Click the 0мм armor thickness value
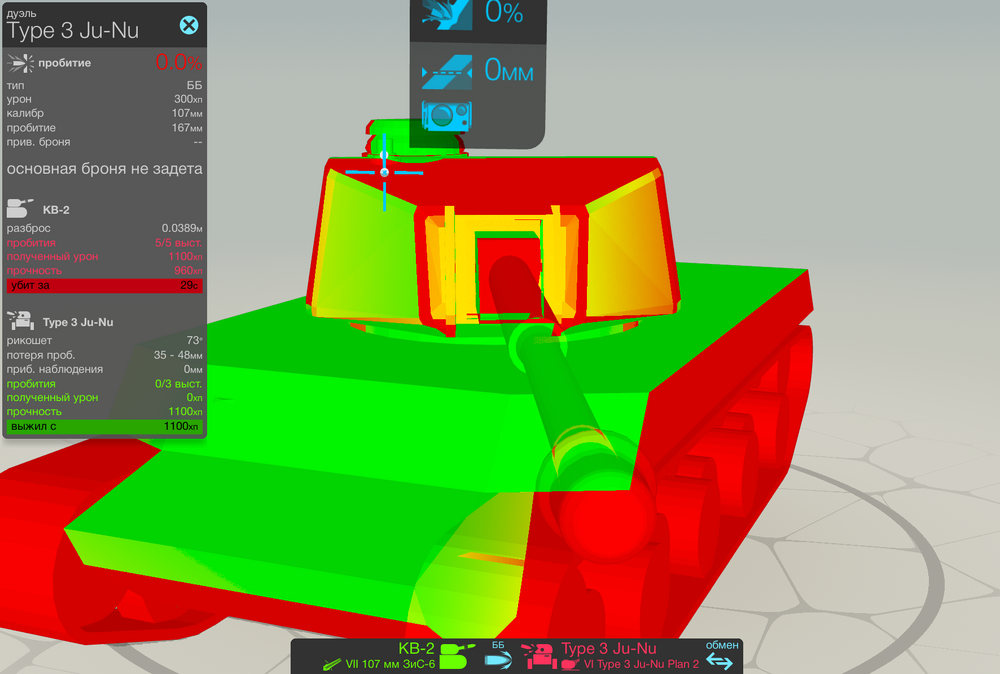 click(x=509, y=70)
